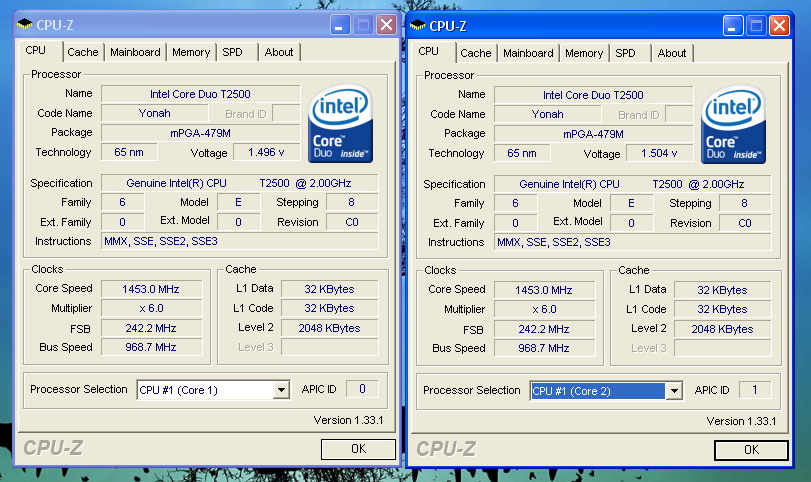Click OK button in left CPU-Z window
Viewport: 811px width, 482px height.
pos(358,449)
